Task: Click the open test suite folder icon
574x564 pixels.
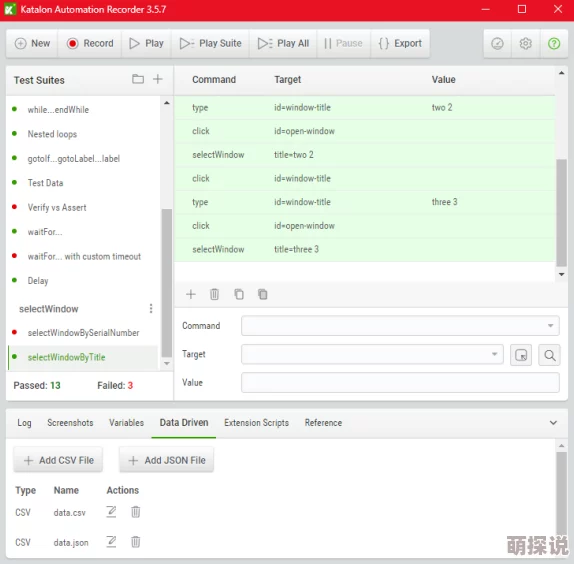Action: click(138, 79)
